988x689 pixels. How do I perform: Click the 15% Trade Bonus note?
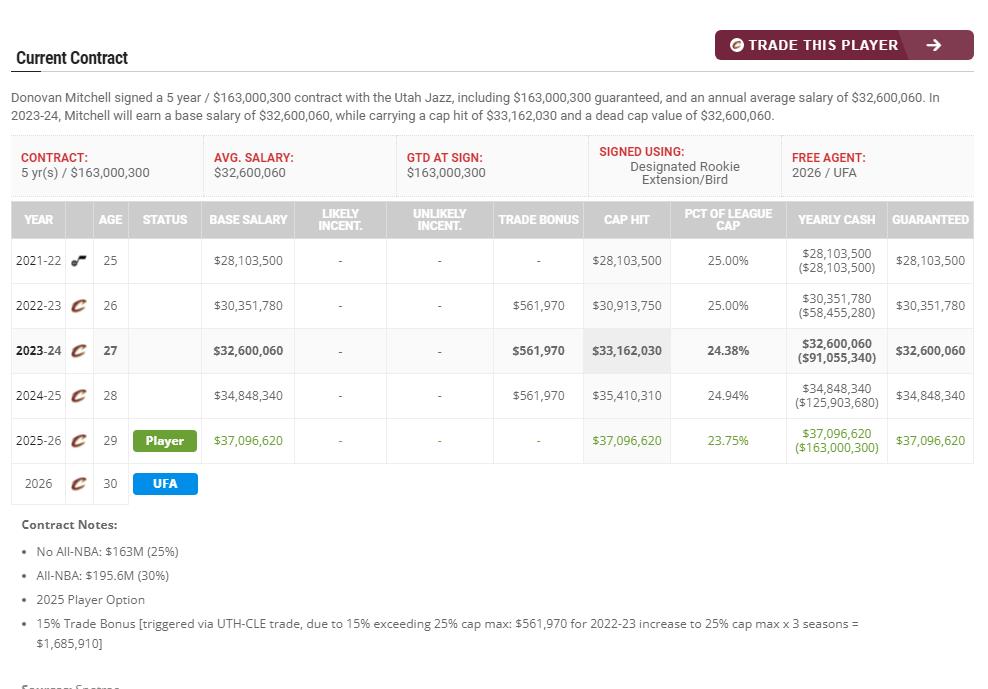click(x=447, y=634)
